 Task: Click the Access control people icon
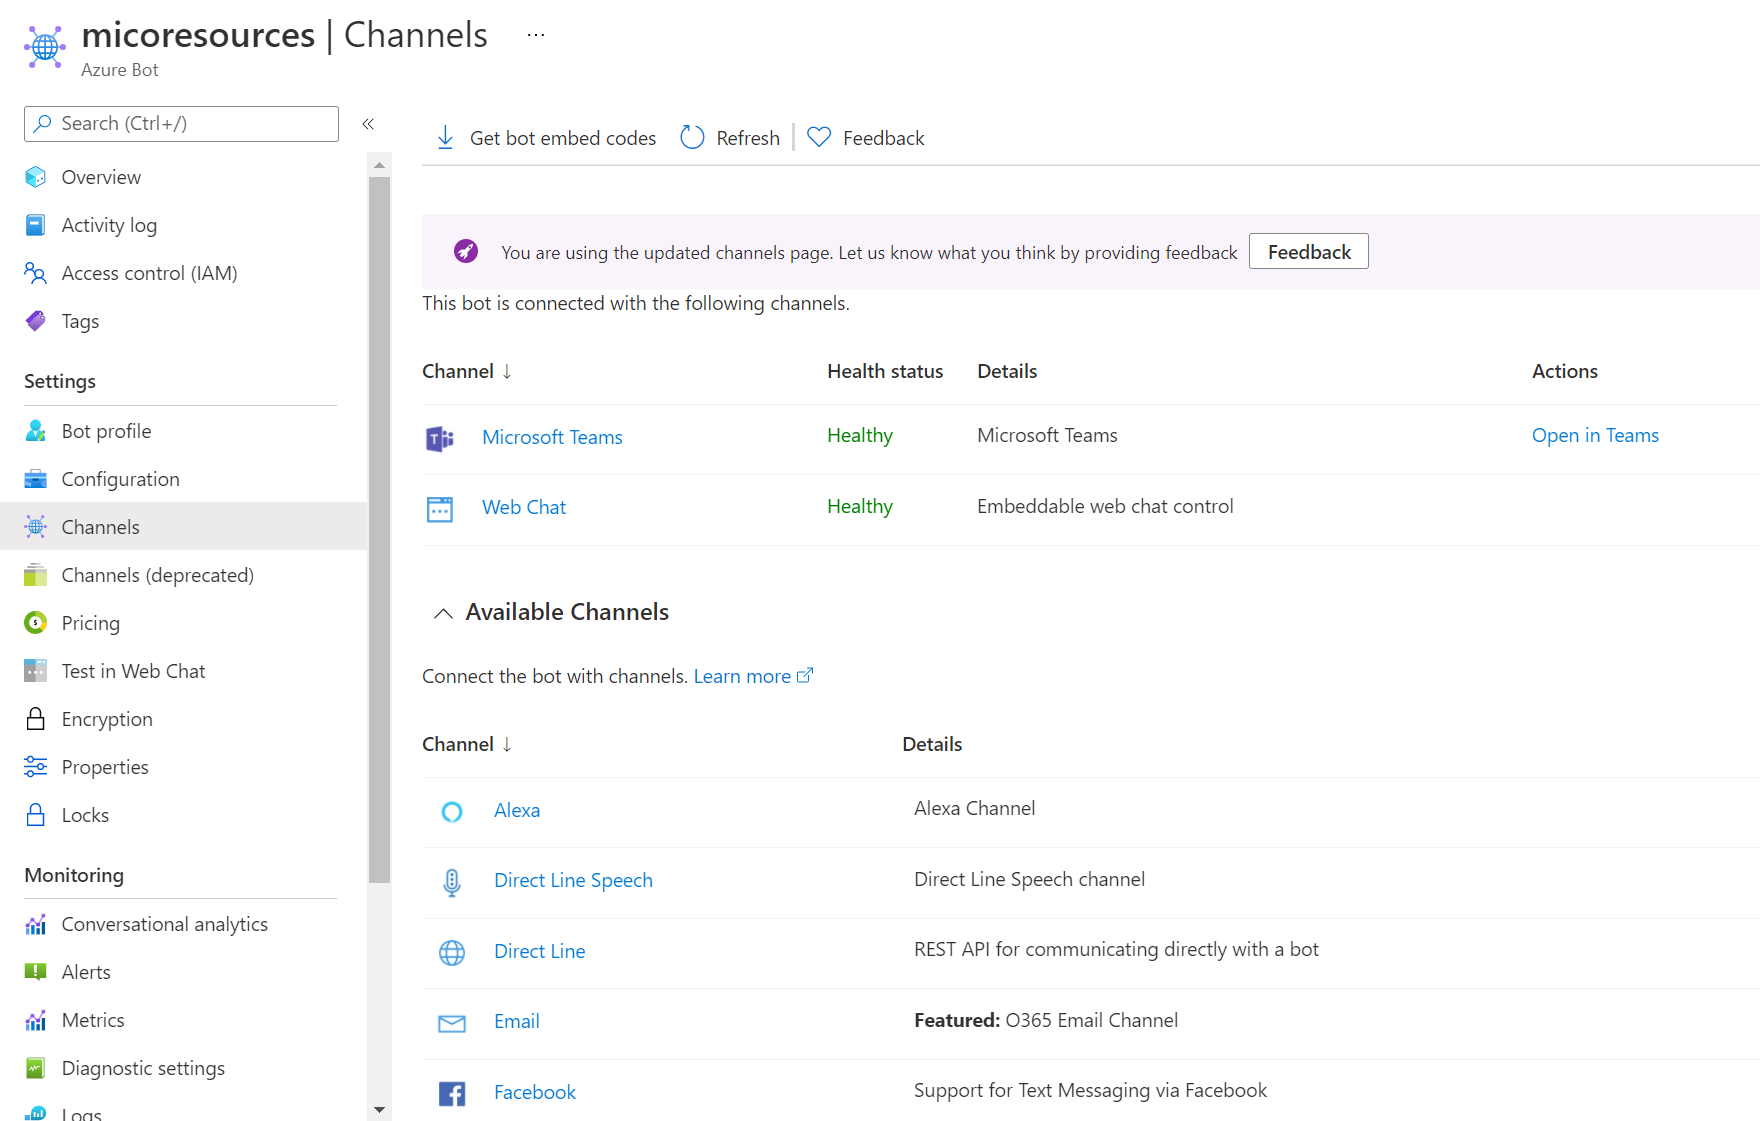click(x=36, y=273)
